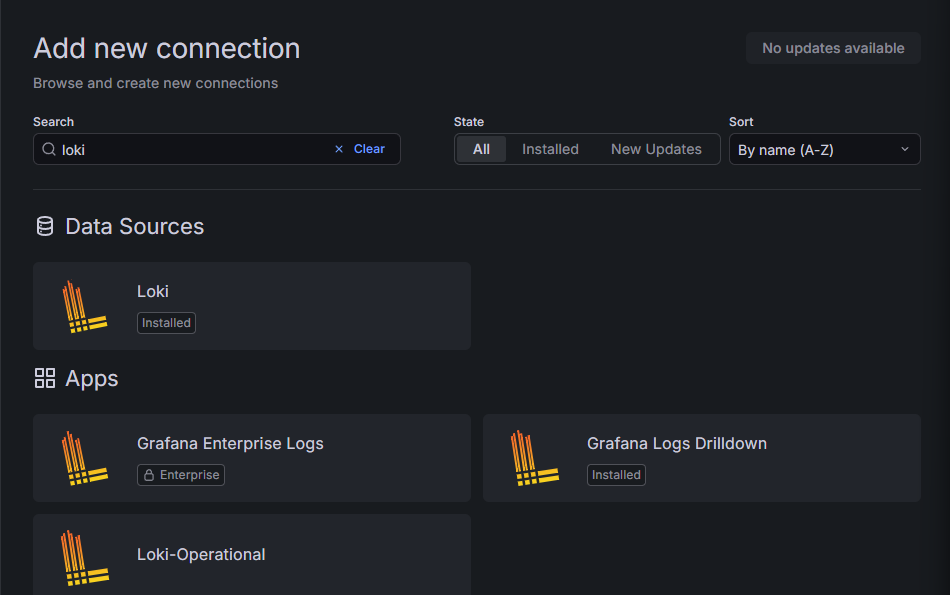Clear the search using the x icon
Screen dimensions: 950x595
click(x=339, y=148)
